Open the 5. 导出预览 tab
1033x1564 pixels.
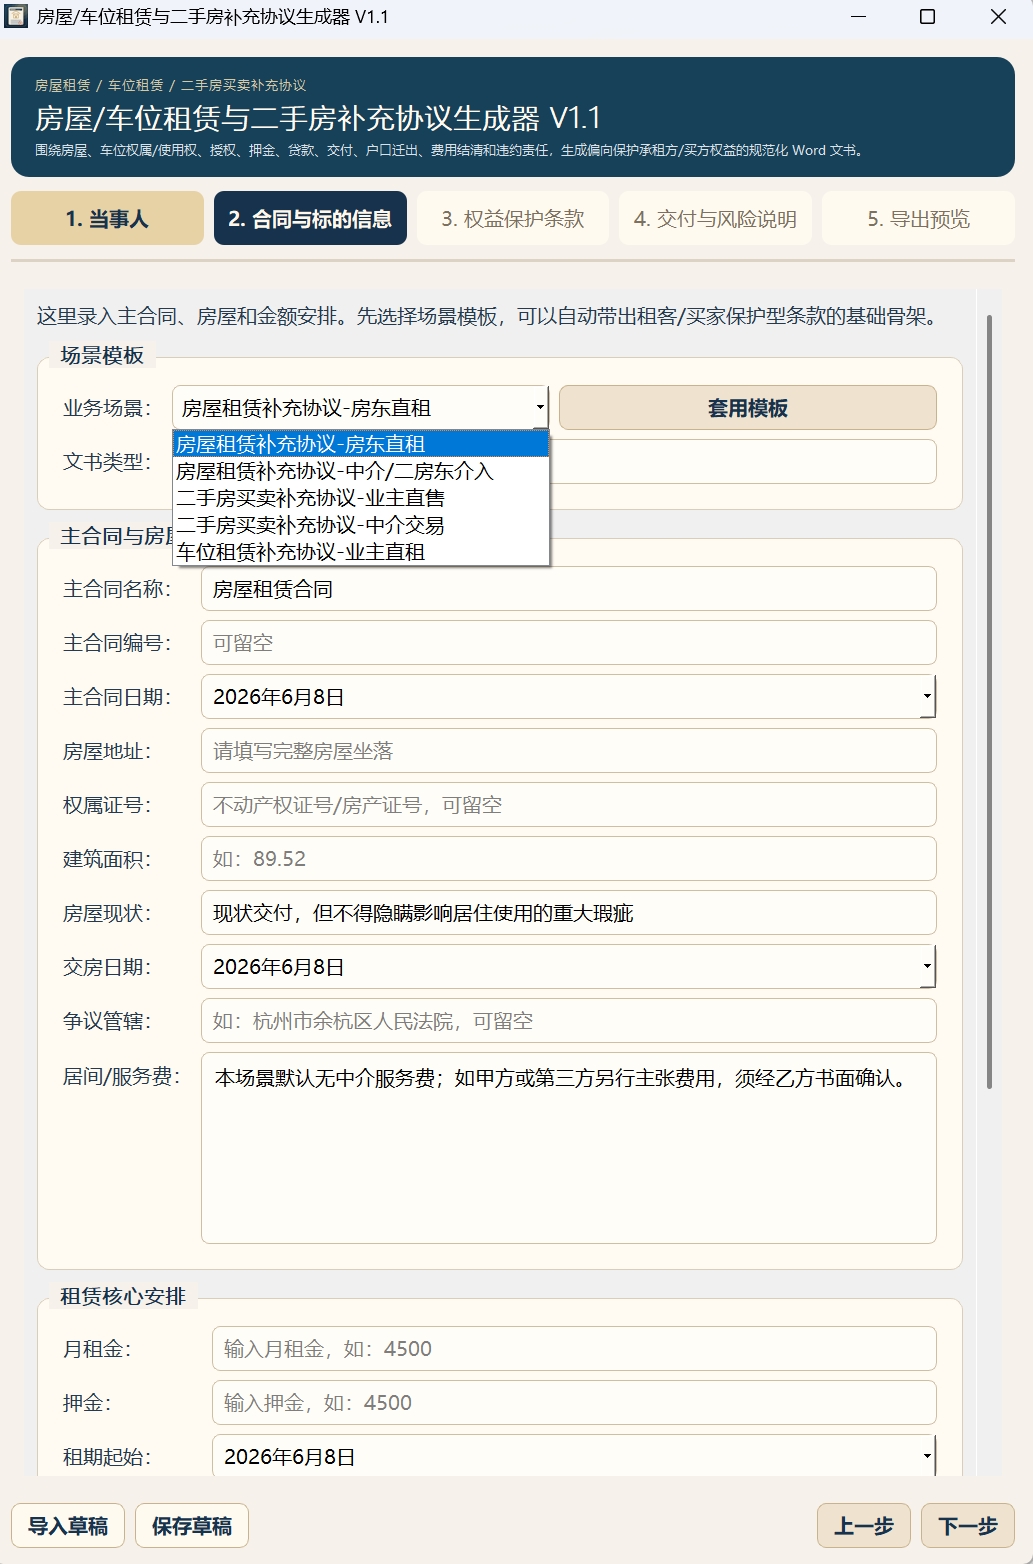pyautogui.click(x=918, y=219)
